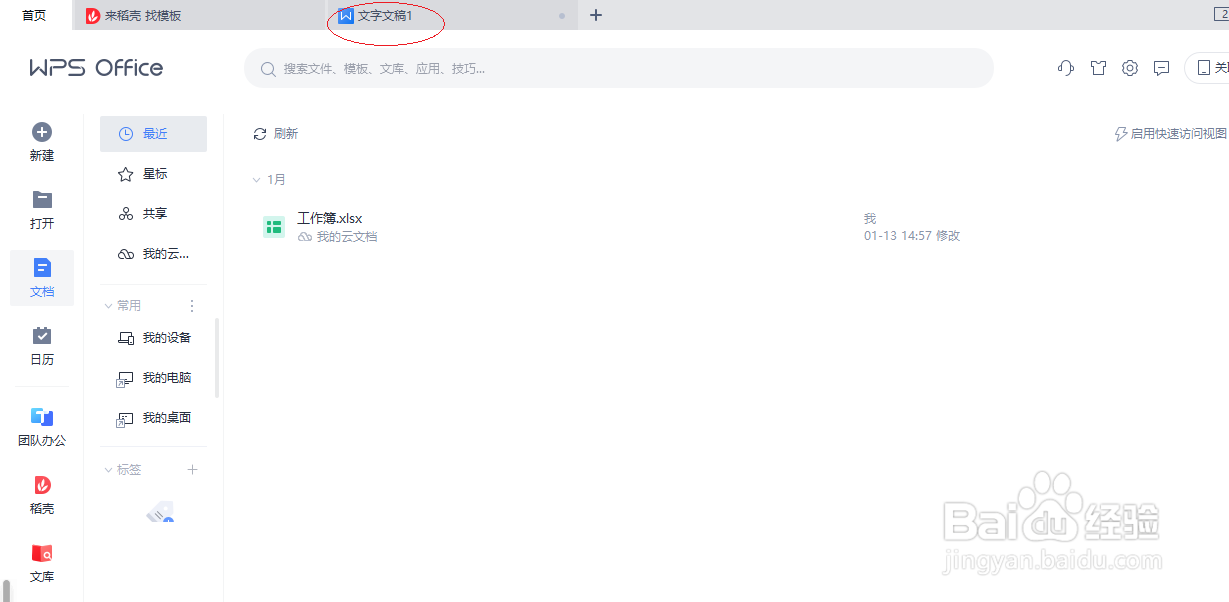The image size is (1229, 602).
Task: Open WPS customer service headset icon
Action: click(1065, 68)
